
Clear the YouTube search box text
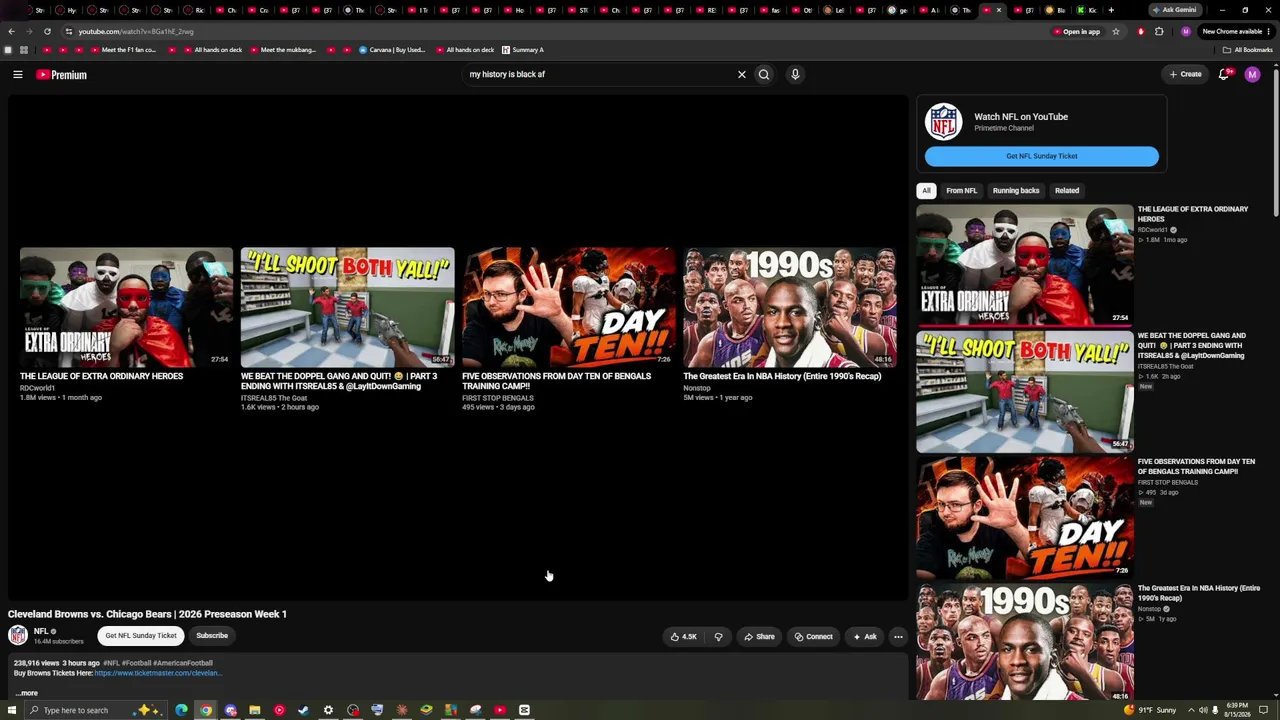pyautogui.click(x=742, y=74)
